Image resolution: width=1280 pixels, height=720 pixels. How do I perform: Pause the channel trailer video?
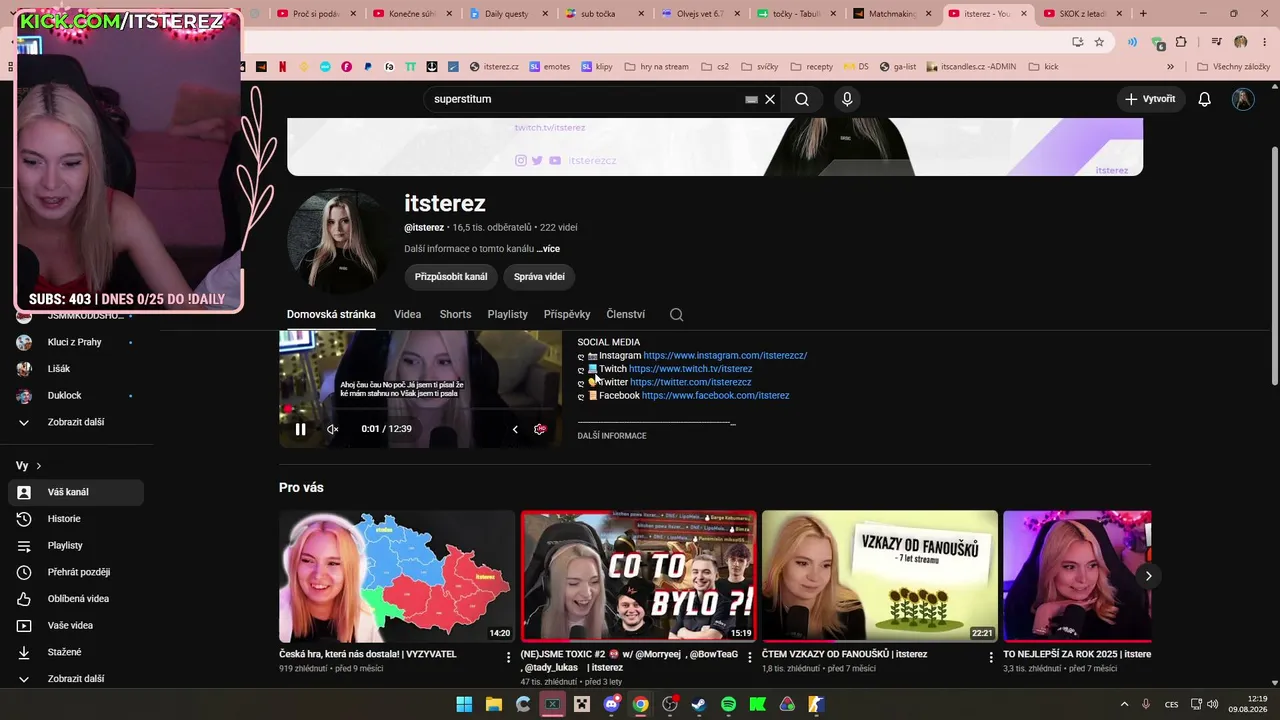(300, 429)
